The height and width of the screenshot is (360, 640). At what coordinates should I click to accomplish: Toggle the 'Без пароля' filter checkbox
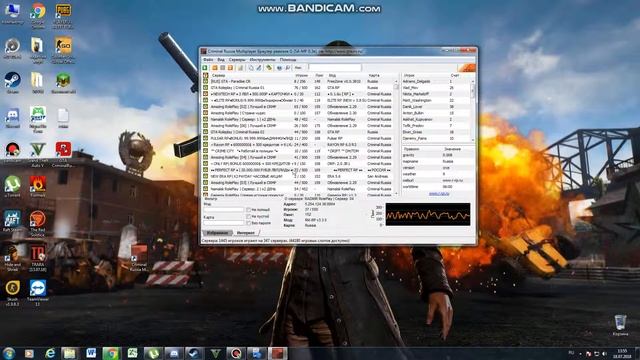pyautogui.click(x=248, y=223)
